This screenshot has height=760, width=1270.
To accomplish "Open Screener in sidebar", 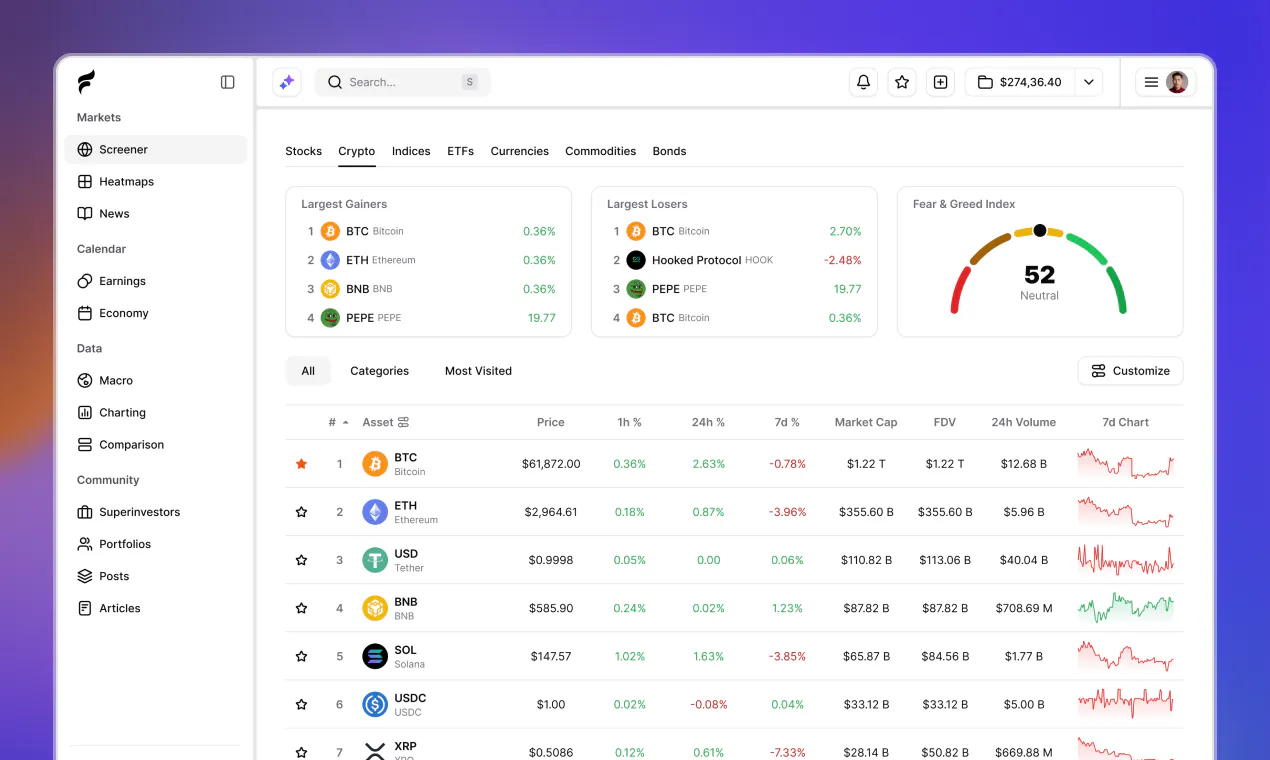I will coord(155,149).
